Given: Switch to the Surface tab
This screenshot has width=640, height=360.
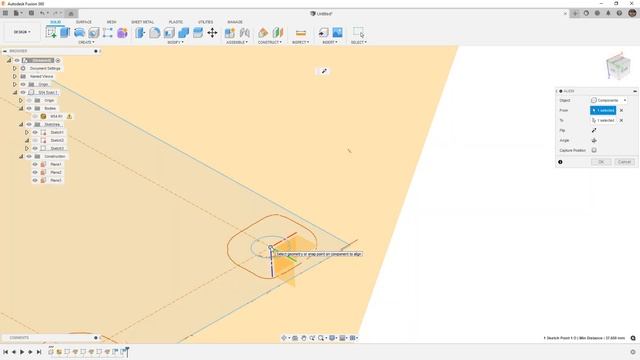Looking at the screenshot, I should 84,22.
